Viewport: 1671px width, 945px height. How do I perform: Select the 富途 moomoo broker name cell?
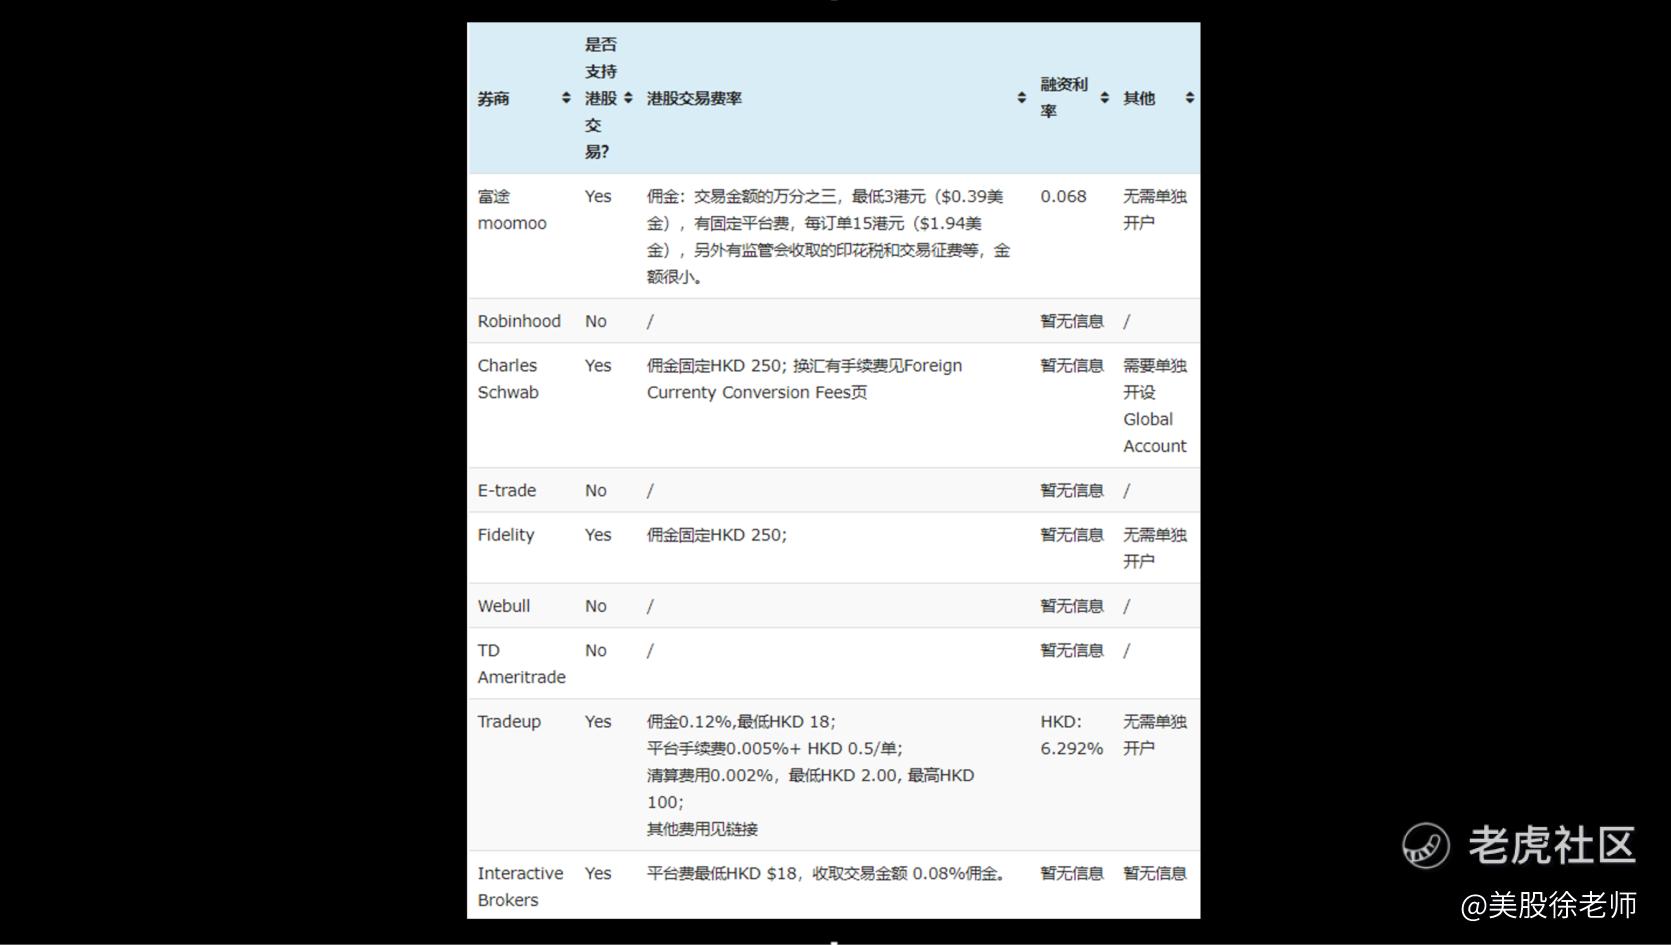tap(512, 210)
